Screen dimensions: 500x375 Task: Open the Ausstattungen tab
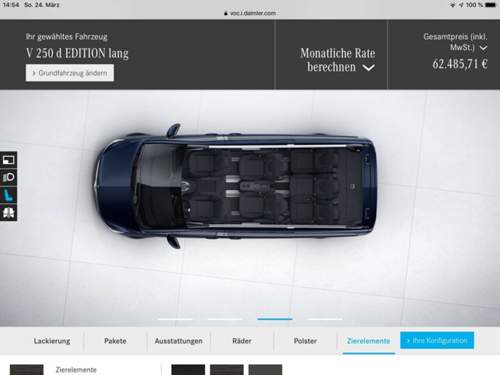tap(179, 341)
